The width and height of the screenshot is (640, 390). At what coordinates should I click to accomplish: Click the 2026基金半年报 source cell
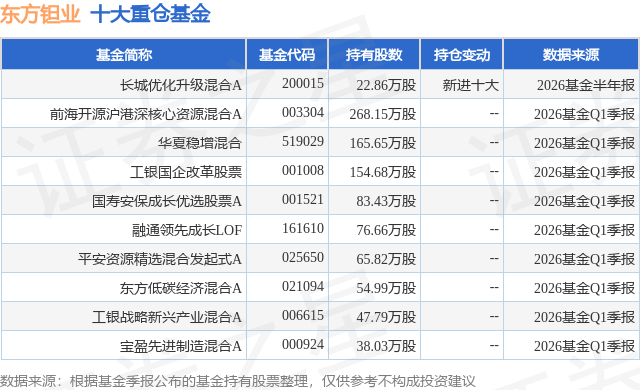point(586,85)
